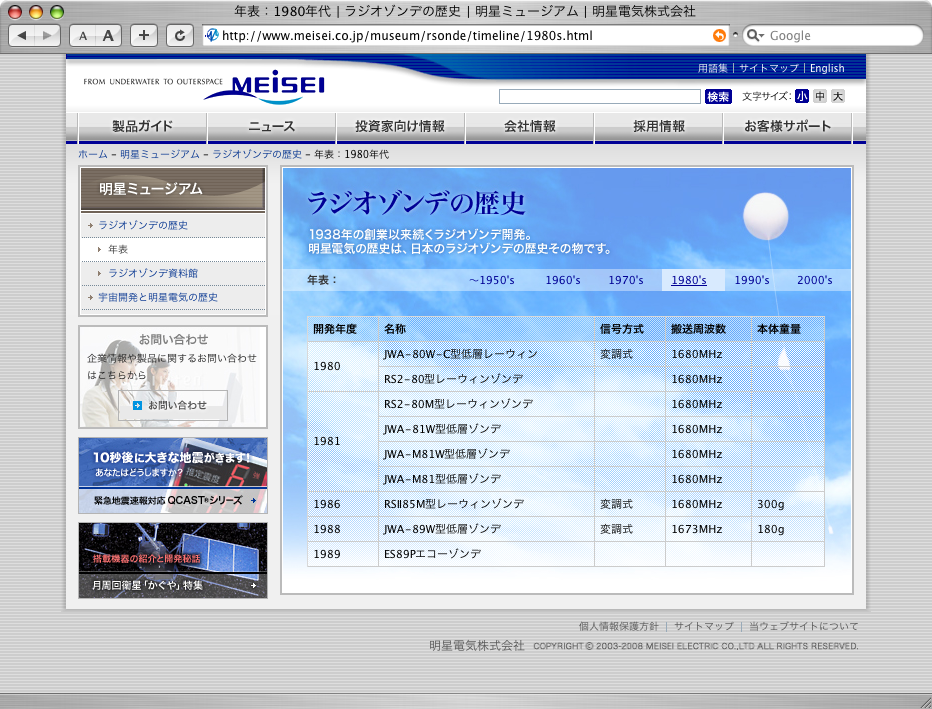The height and width of the screenshot is (709, 932).
Task: Open the 製品ガイド navigation menu
Action: click(x=142, y=127)
